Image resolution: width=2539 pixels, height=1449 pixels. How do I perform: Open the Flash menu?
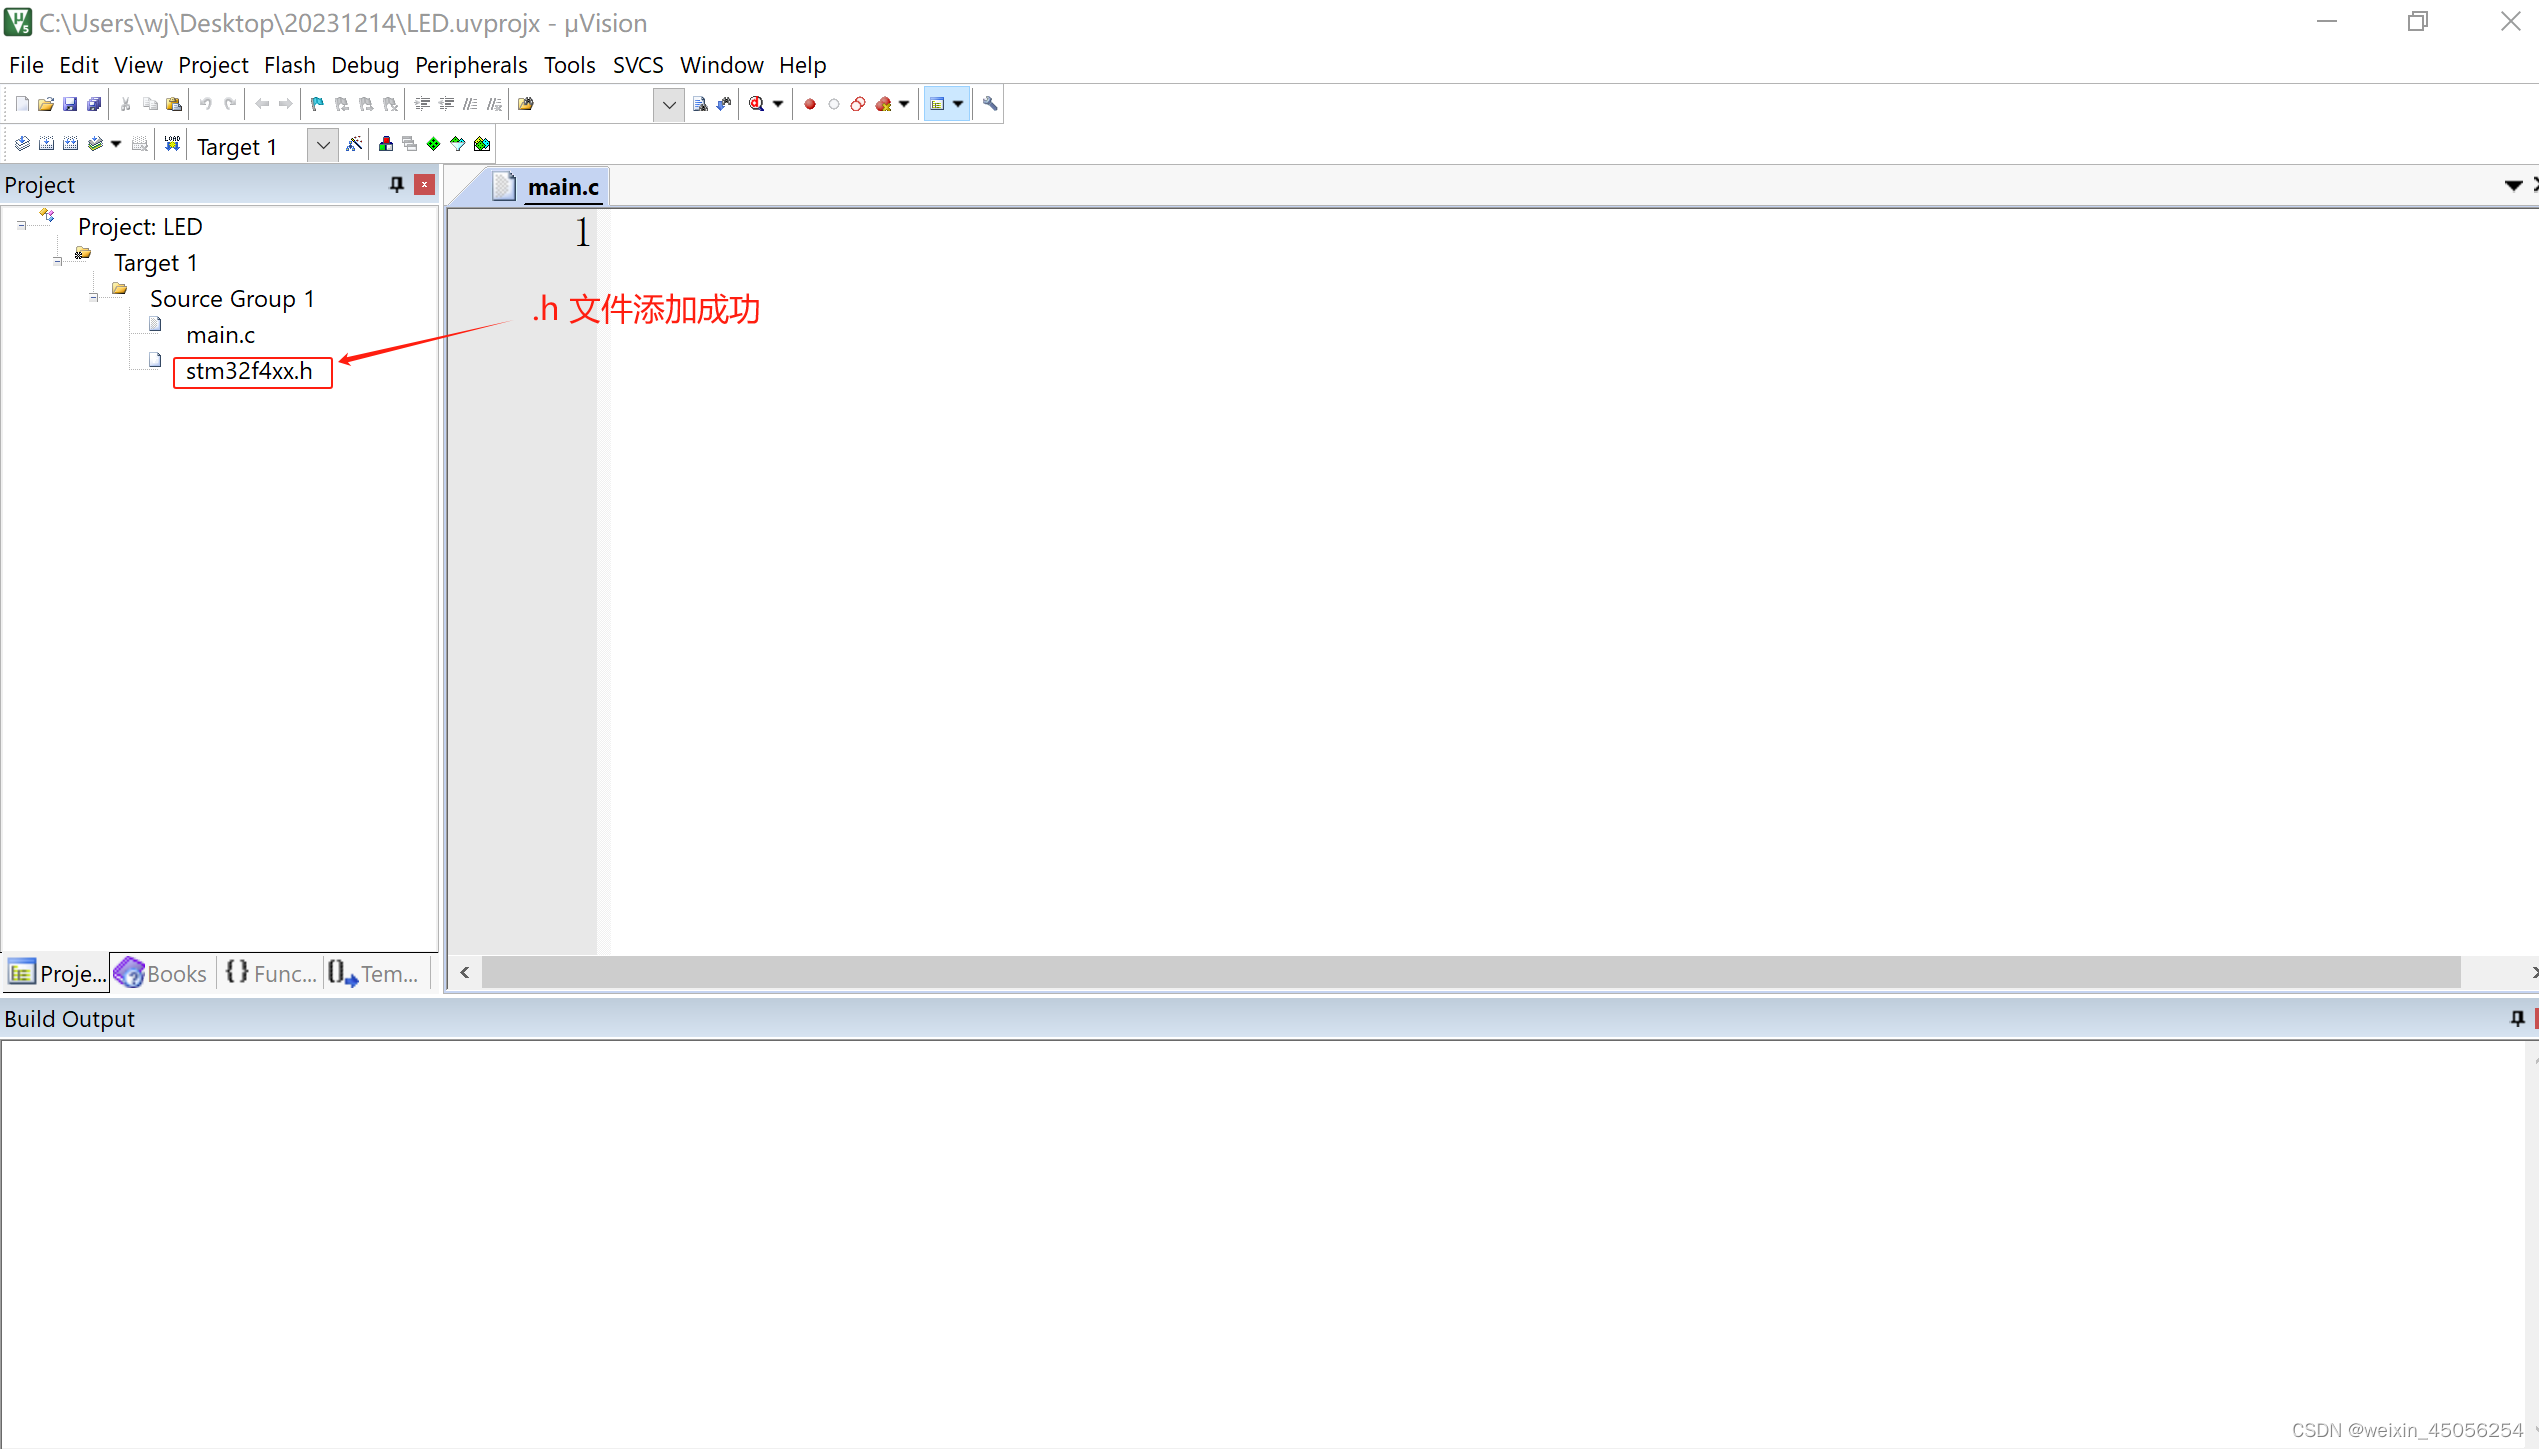pos(289,65)
